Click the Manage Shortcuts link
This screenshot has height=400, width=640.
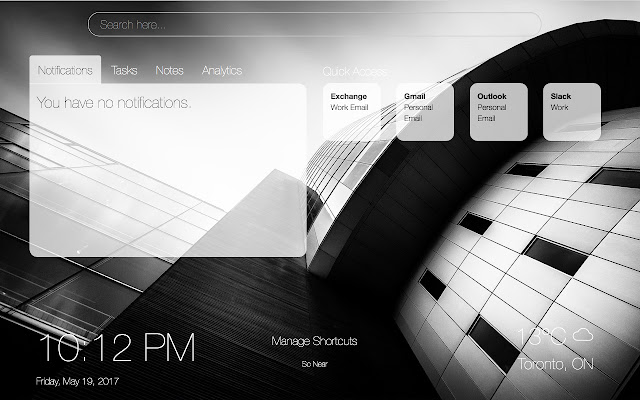click(x=314, y=341)
